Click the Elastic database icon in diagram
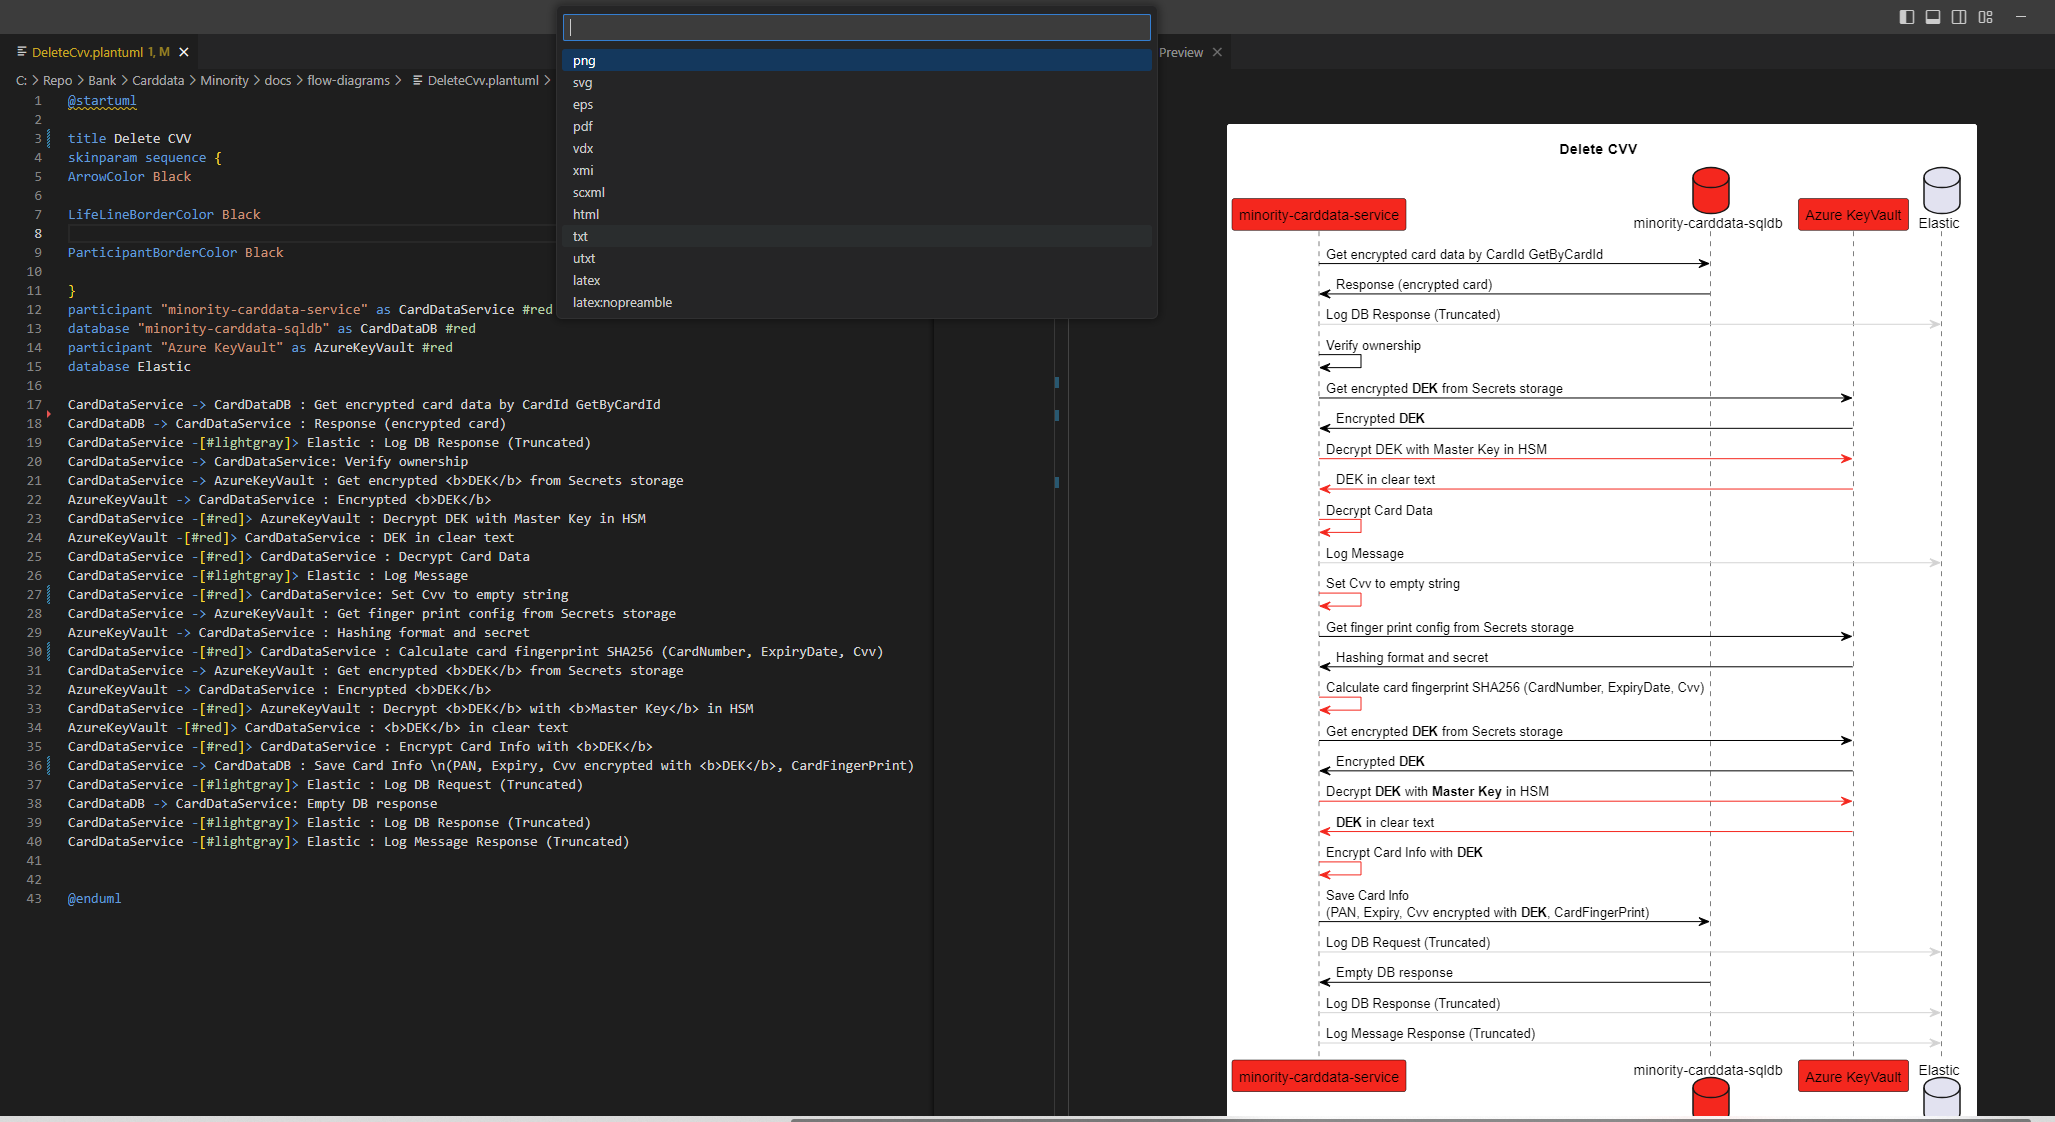 1941,190
